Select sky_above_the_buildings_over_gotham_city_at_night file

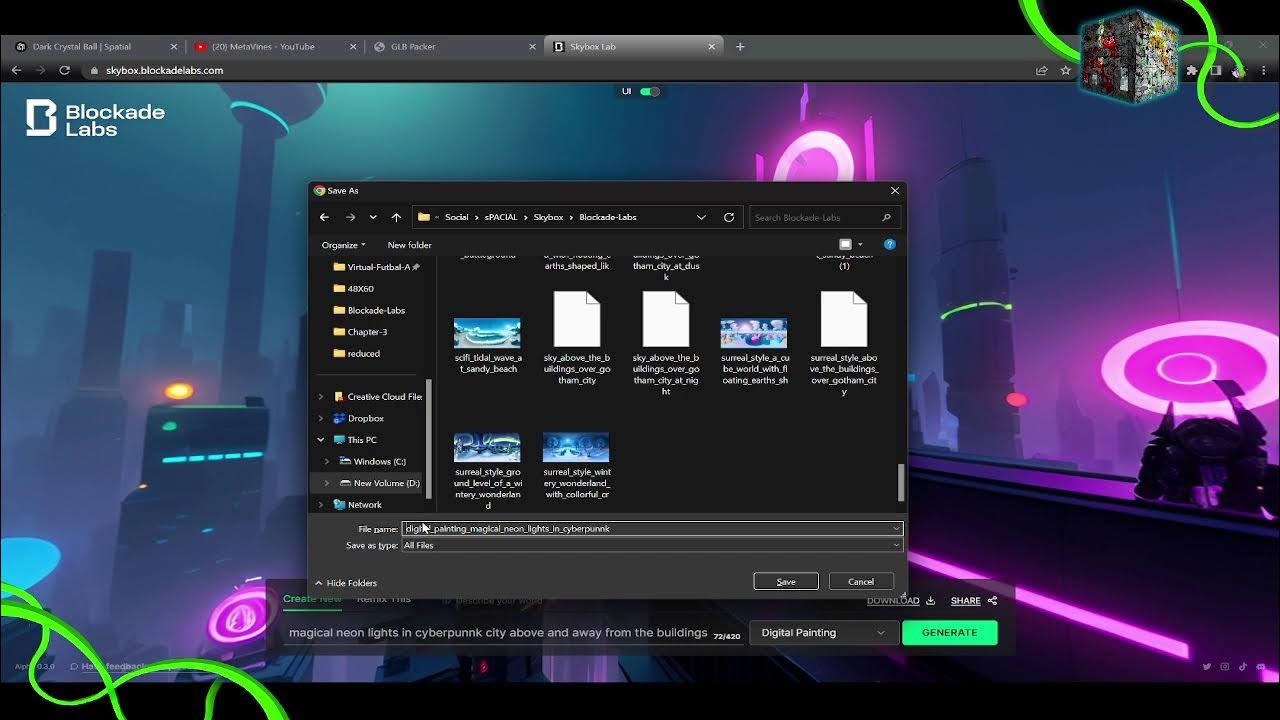(x=666, y=343)
